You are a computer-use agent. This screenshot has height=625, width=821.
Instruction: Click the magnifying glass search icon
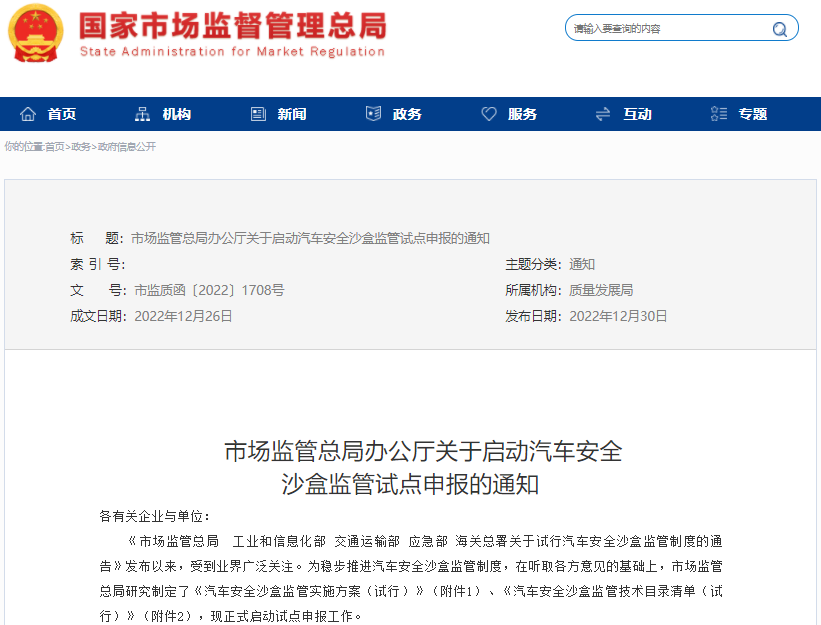point(779,28)
